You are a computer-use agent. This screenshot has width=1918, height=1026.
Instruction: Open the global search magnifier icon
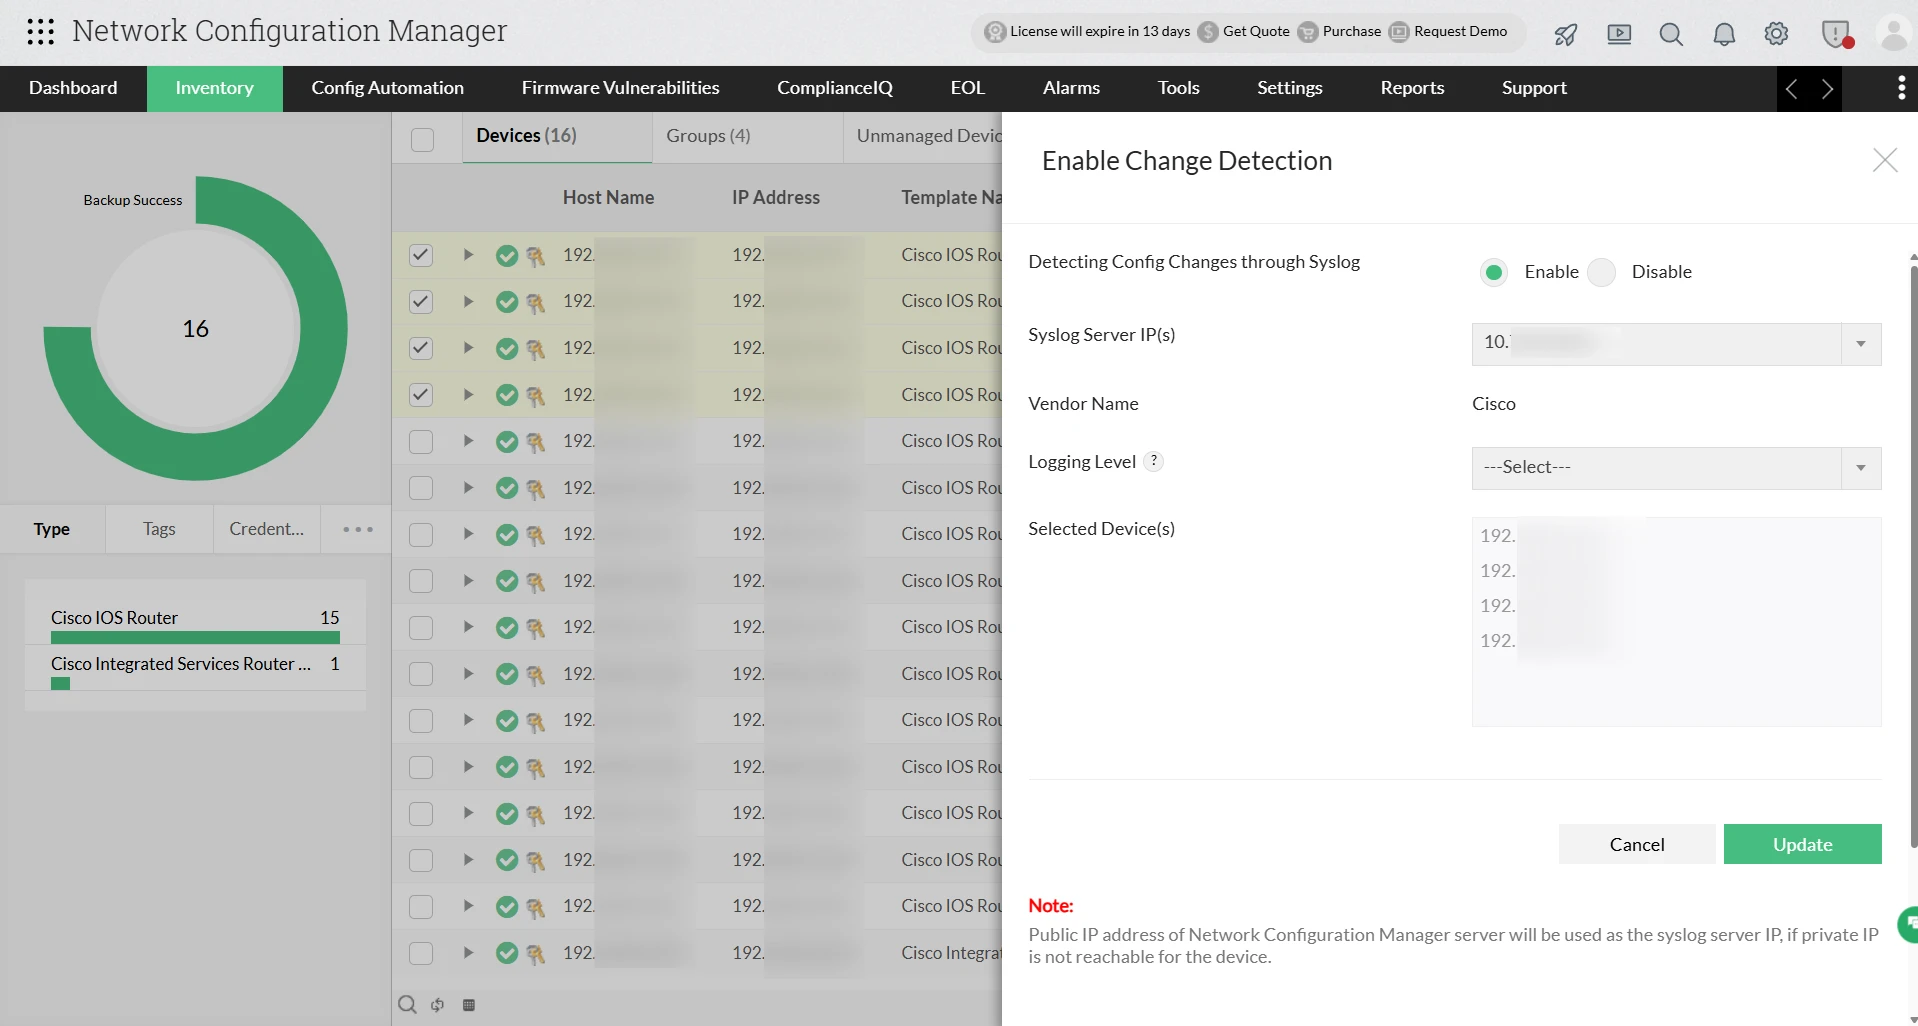point(1671,33)
